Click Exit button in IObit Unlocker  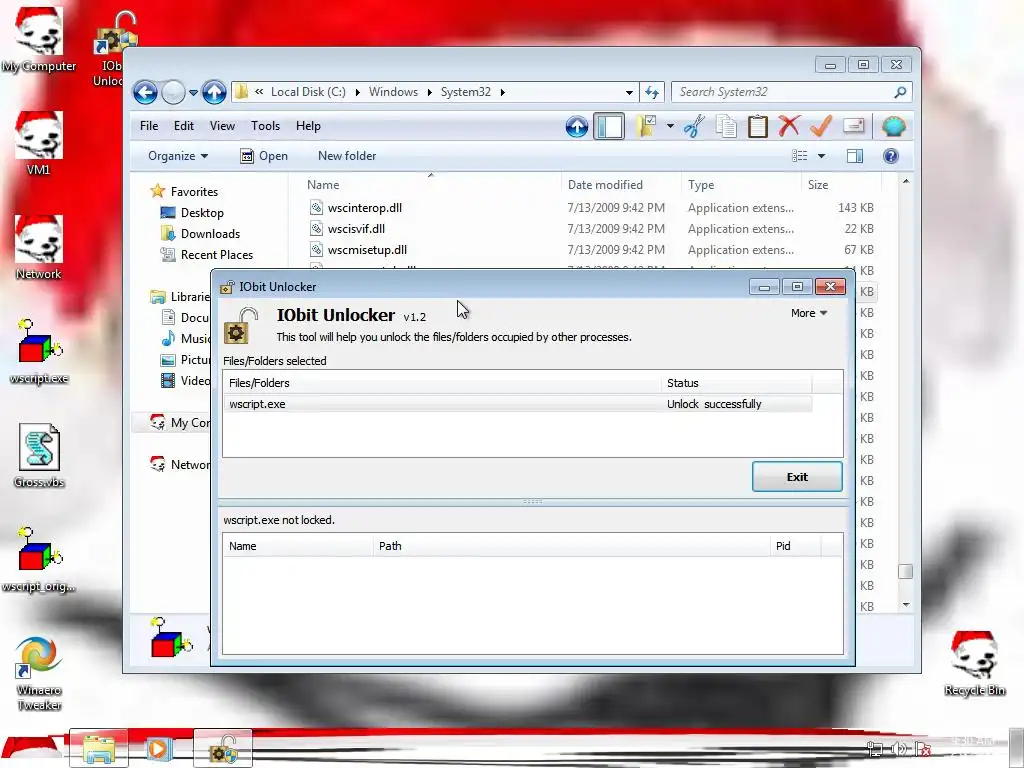pos(797,477)
